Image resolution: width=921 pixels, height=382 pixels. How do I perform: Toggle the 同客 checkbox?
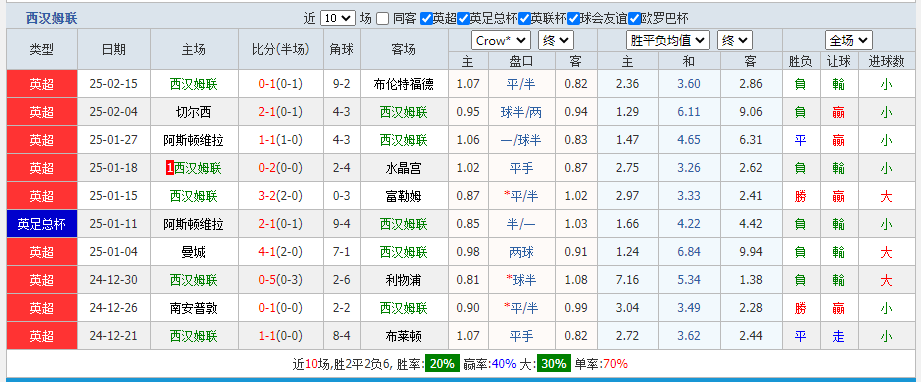tap(382, 19)
